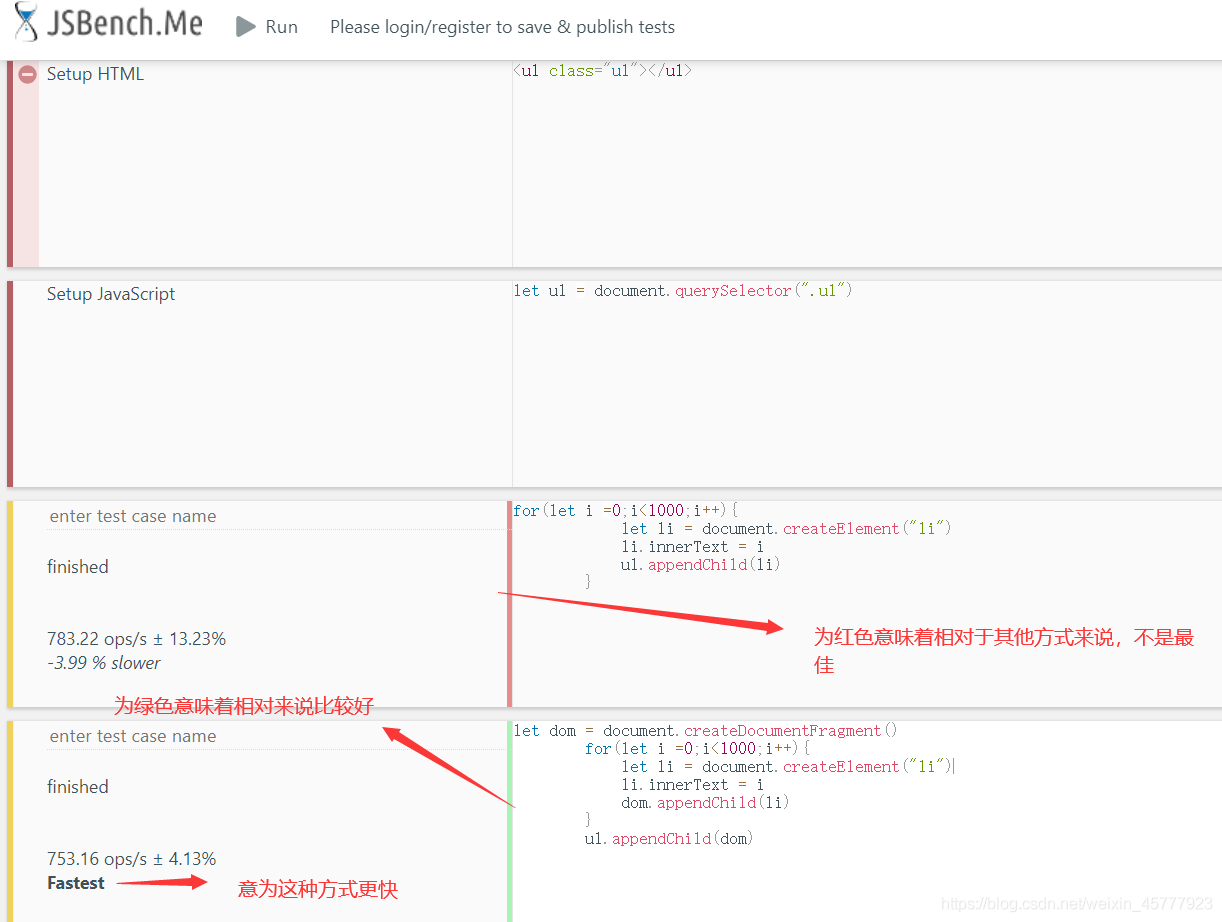
Task: Click the first test's for-loop header line
Action: click(x=625, y=511)
